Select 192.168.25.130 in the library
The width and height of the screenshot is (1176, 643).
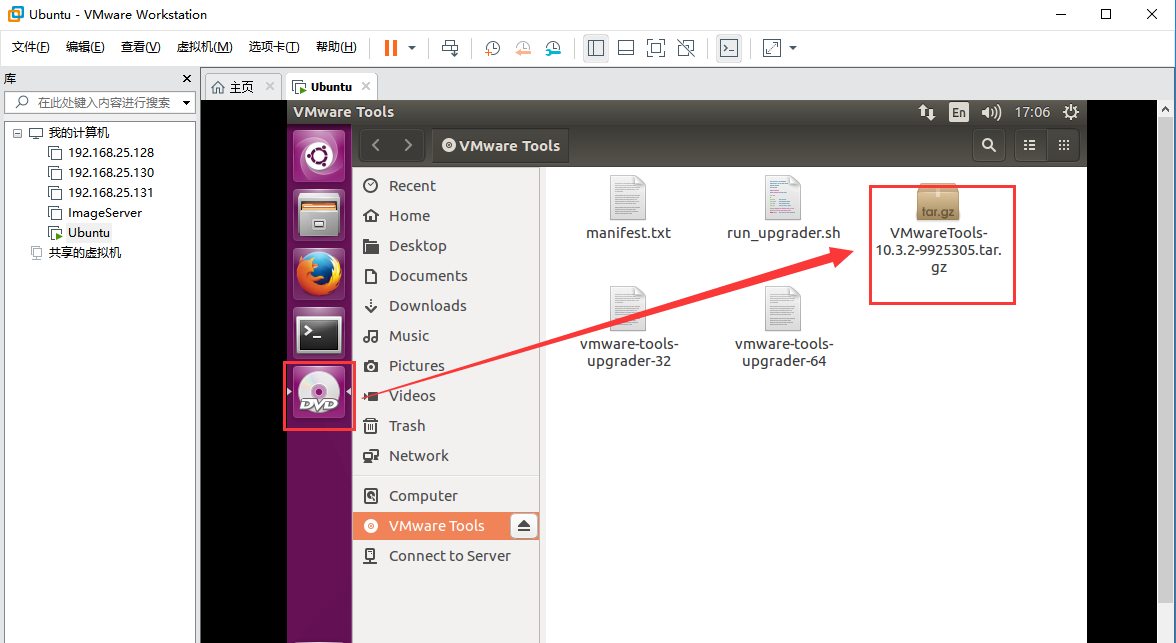tap(110, 173)
